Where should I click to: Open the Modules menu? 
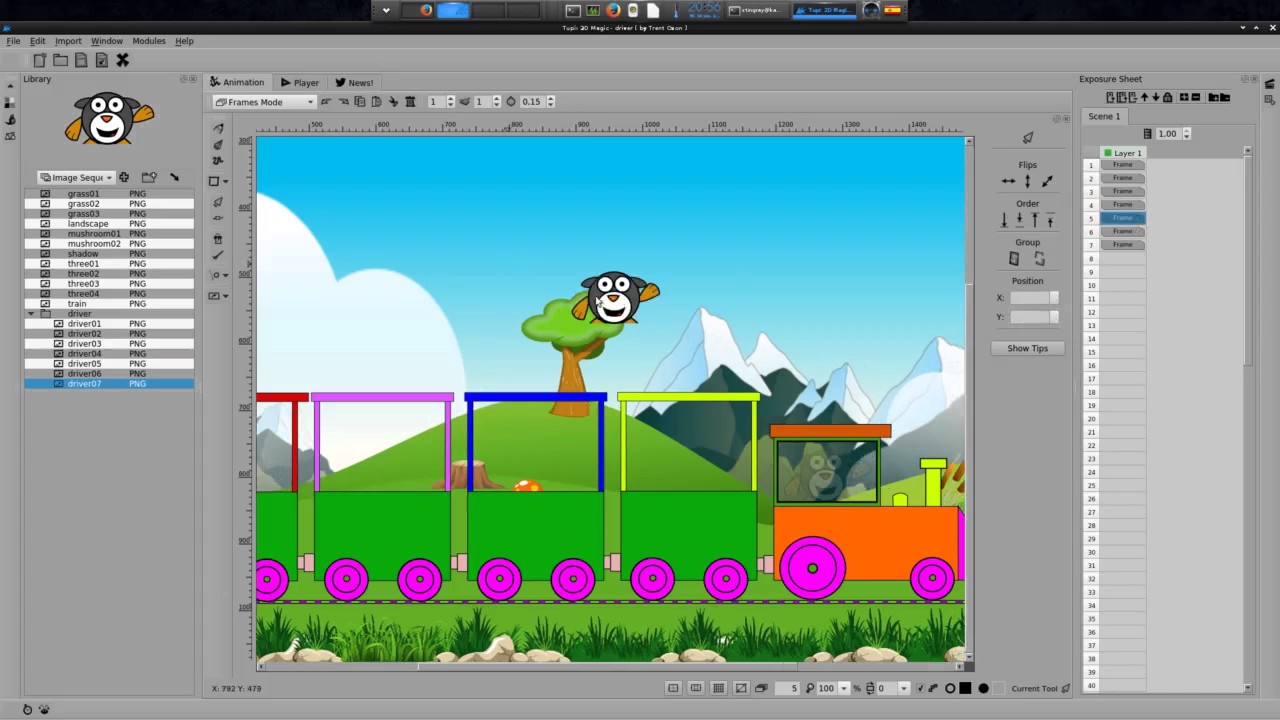pos(149,41)
